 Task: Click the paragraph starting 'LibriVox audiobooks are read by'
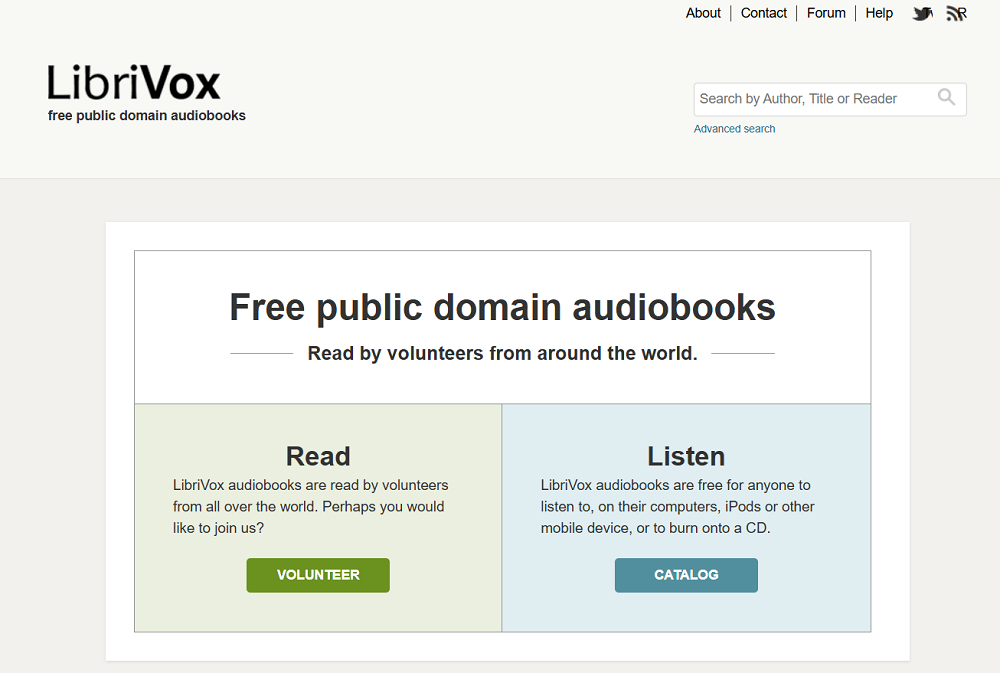tap(311, 507)
